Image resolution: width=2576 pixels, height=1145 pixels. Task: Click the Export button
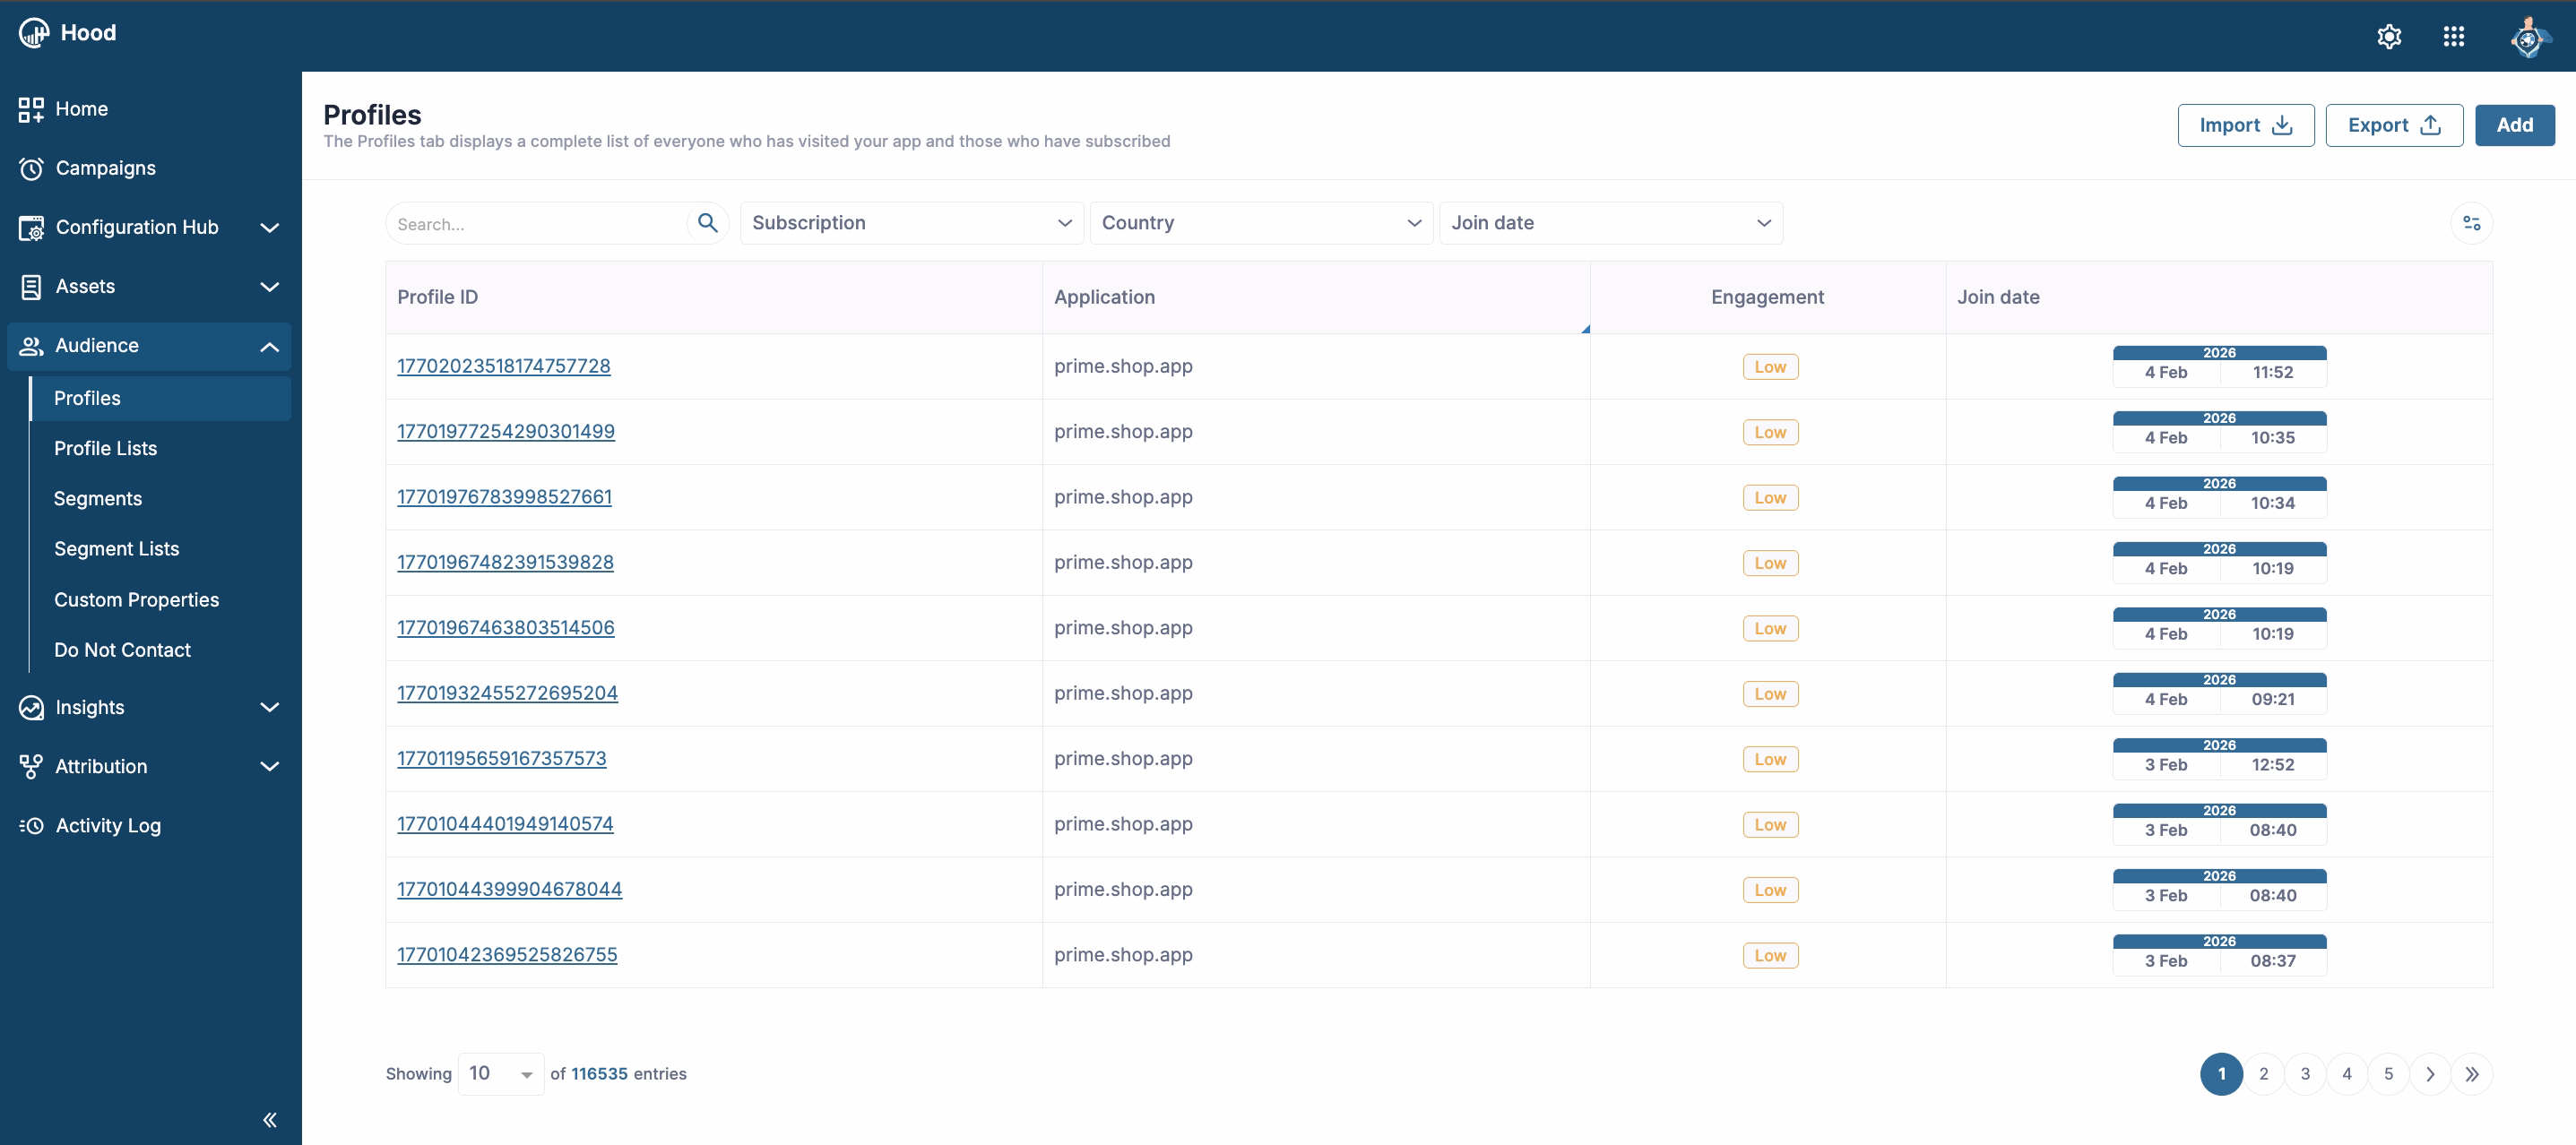pos(2393,125)
